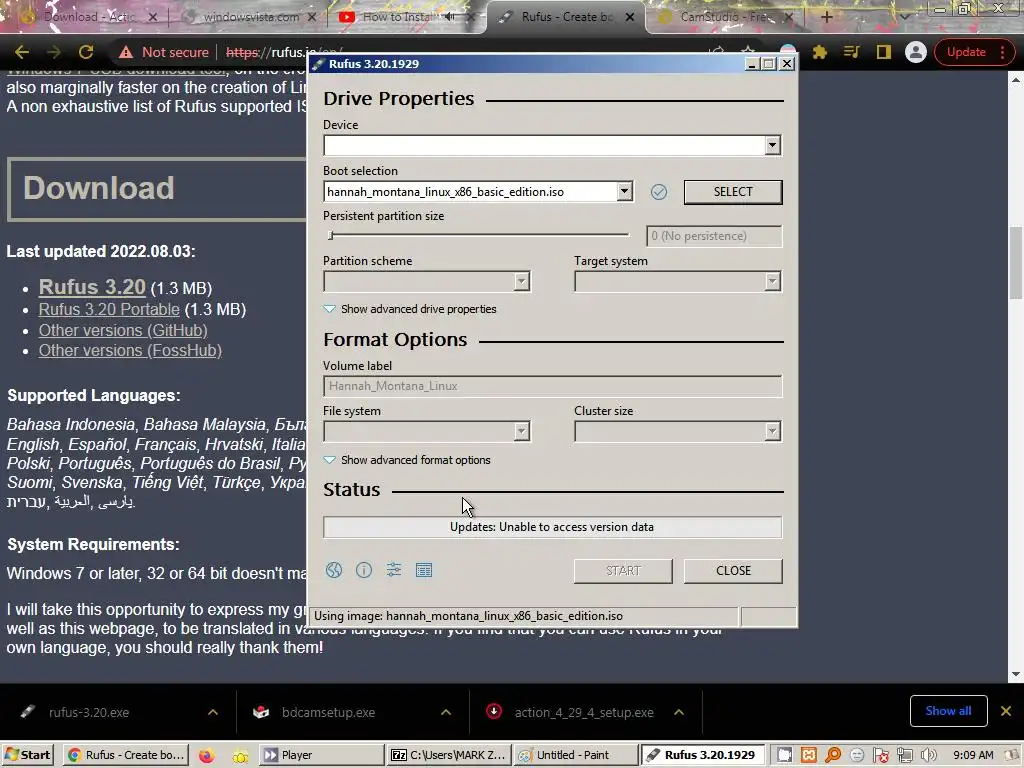Open Rufus language selection globe icon
The height and width of the screenshot is (768, 1024).
334,570
